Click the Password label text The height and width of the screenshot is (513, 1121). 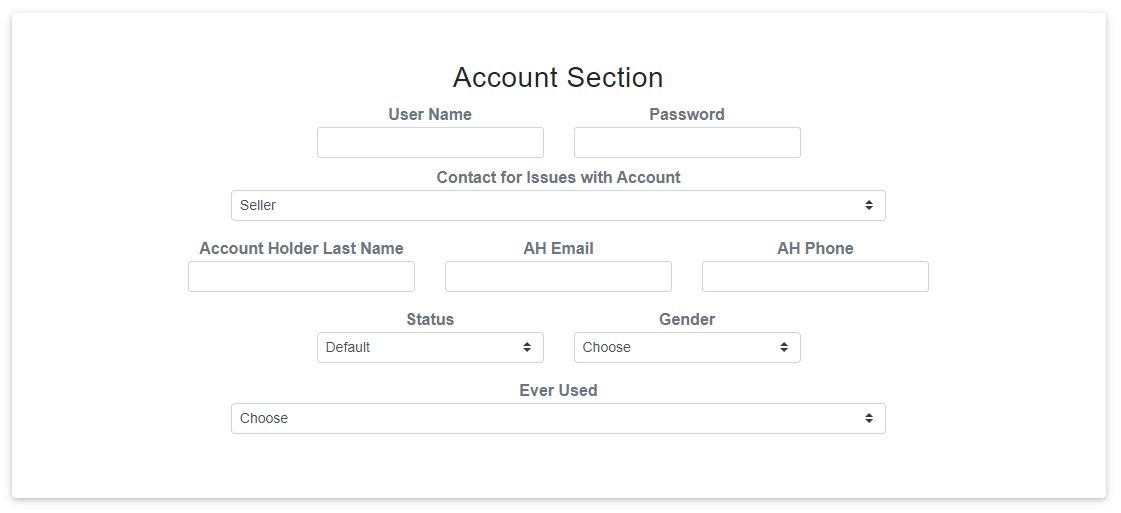coord(687,114)
